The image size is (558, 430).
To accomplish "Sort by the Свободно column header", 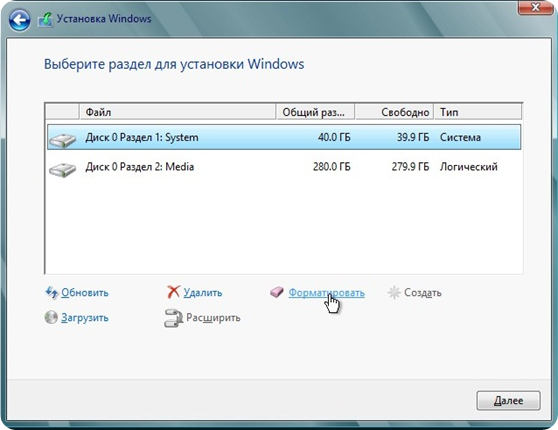I will pyautogui.click(x=394, y=112).
